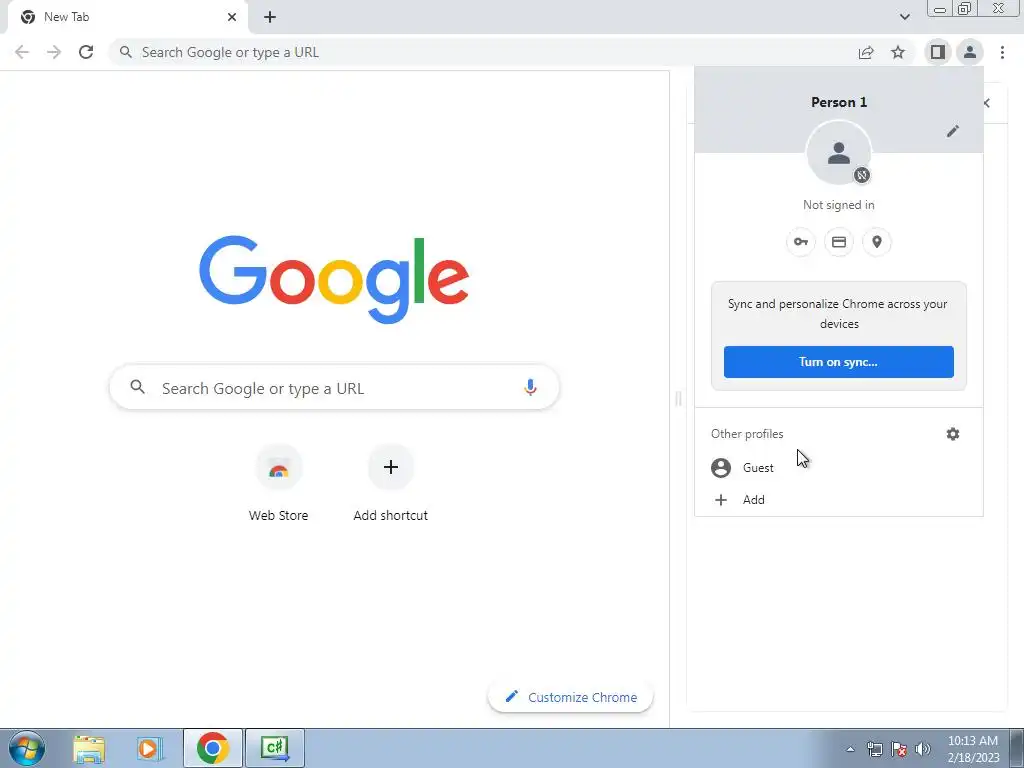Bookmark this tab with the star icon

point(899,52)
